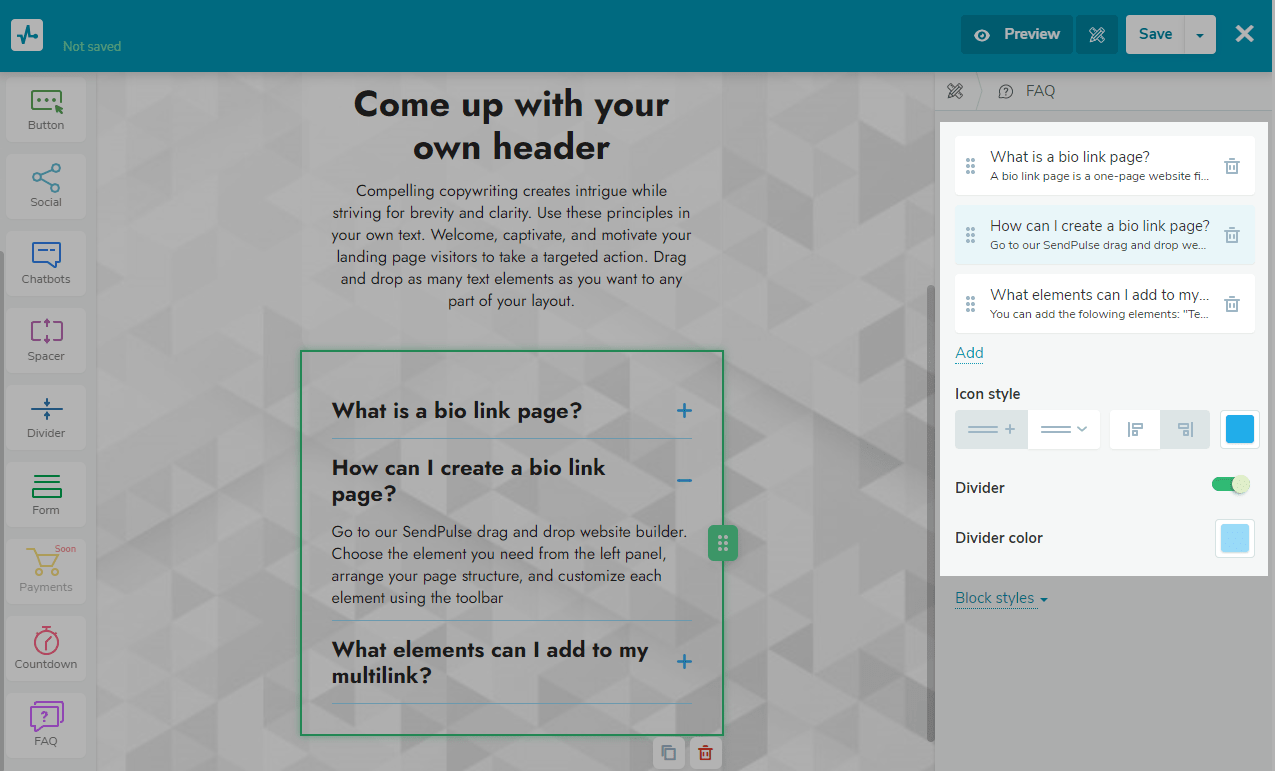
Task: Toggle the Divider switch off
Action: (1230, 485)
